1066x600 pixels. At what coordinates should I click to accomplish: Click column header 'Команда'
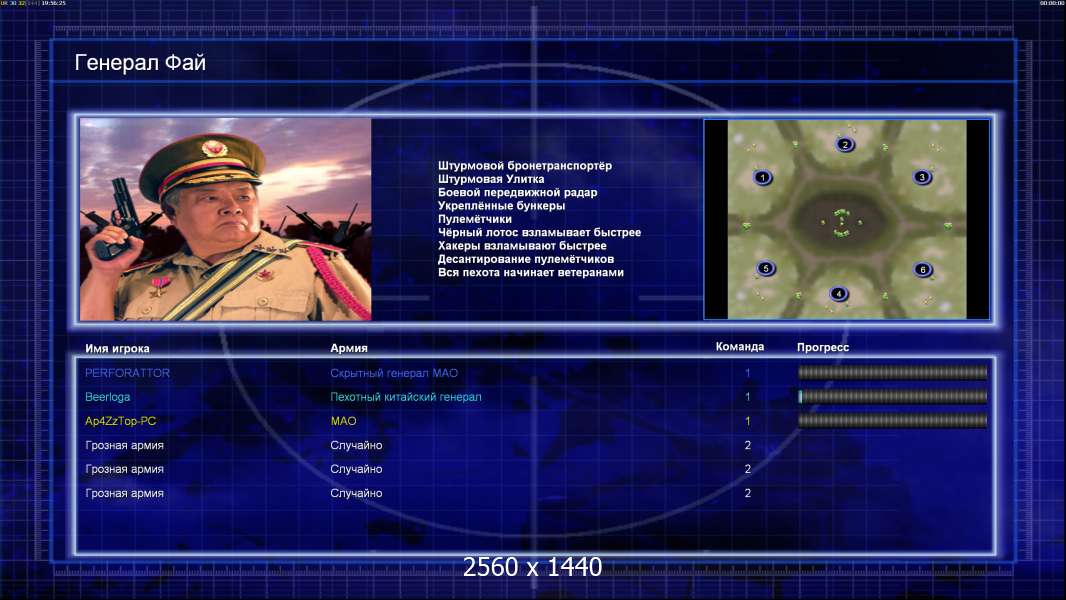[x=740, y=347]
